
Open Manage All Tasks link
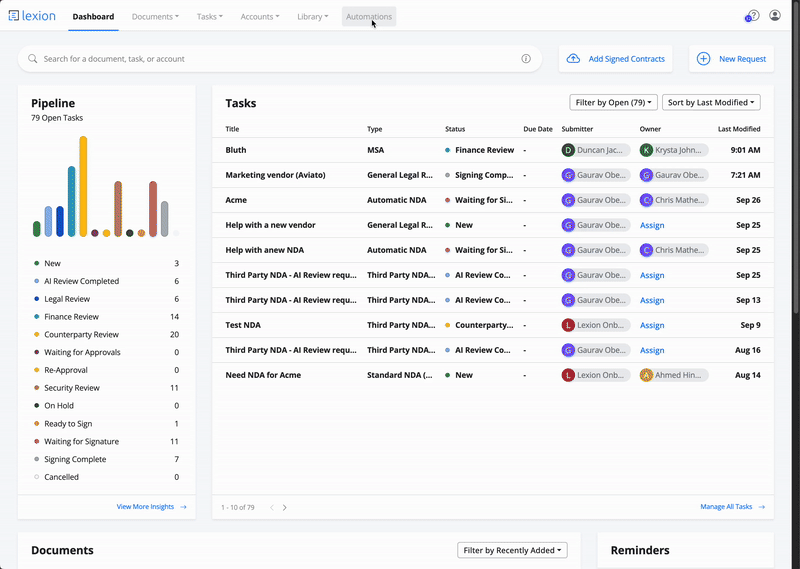pos(726,507)
